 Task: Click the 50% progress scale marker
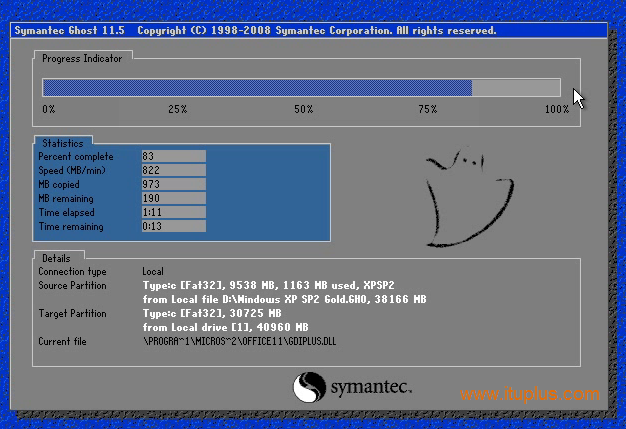(303, 109)
